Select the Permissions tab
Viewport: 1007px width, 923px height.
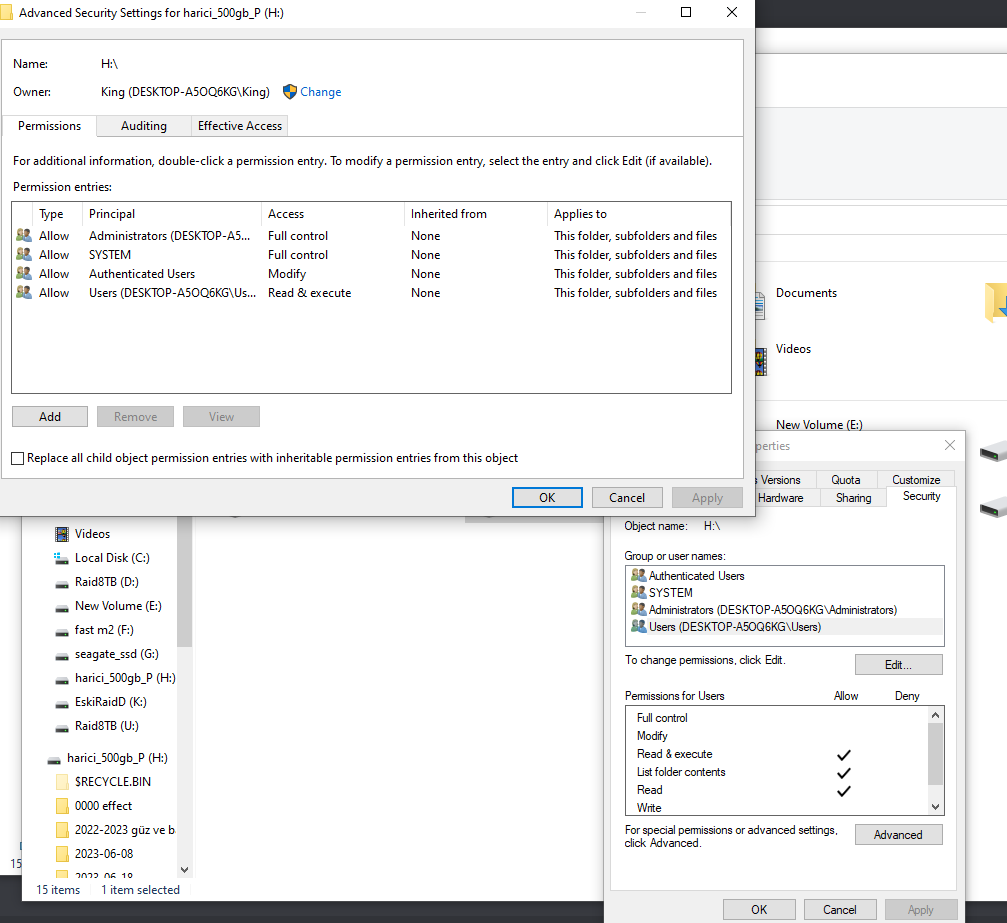point(49,126)
